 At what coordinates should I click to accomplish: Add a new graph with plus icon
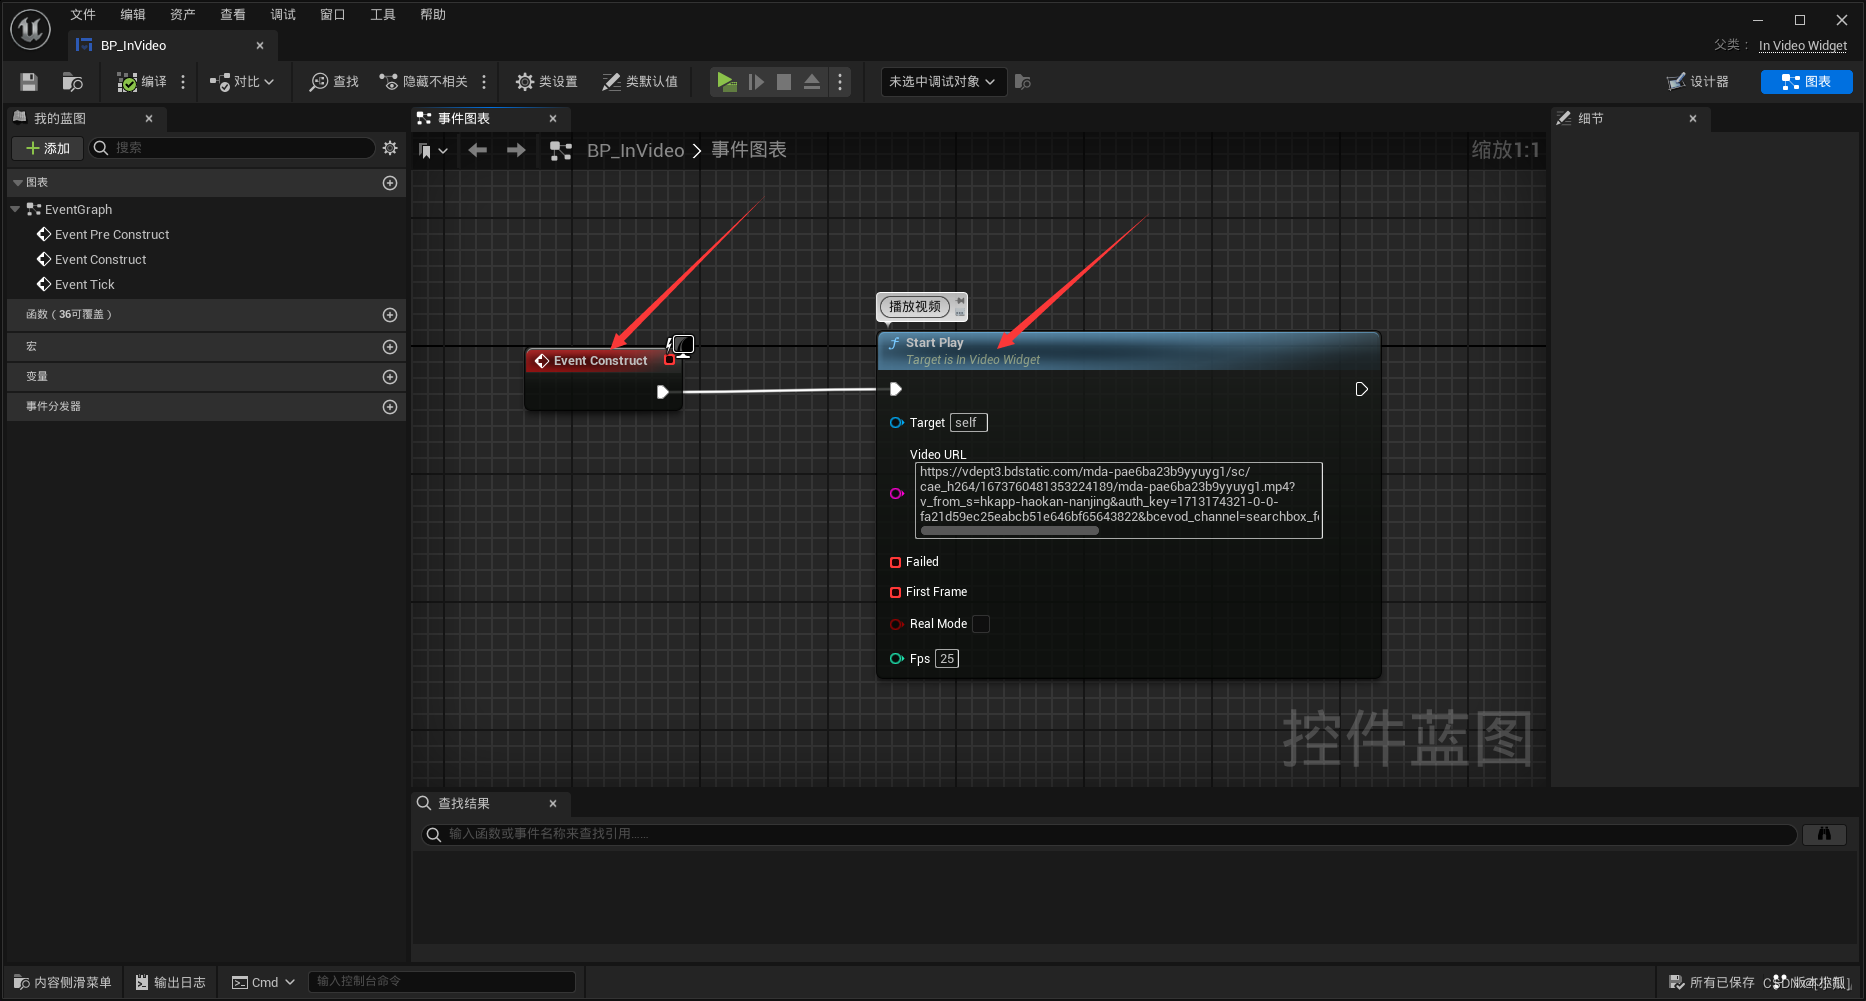(390, 183)
